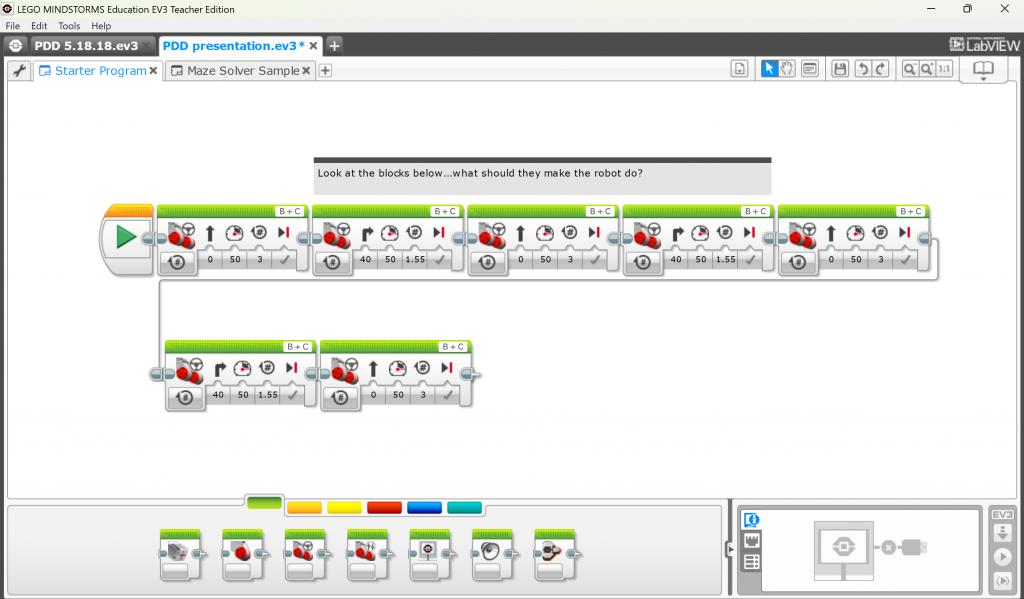
Task: Open mode selector of second Move Steering block
Action: [332, 263]
